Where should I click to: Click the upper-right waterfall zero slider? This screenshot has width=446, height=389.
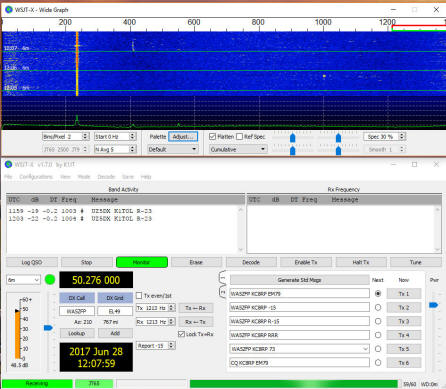[338, 137]
